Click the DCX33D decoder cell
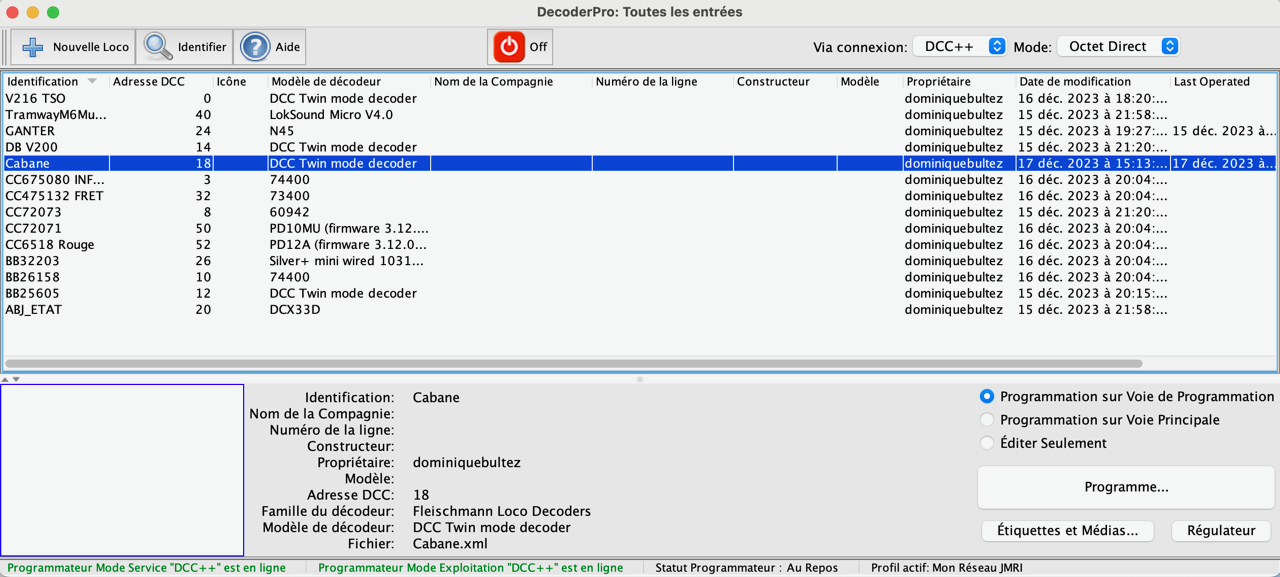 pyautogui.click(x=349, y=310)
